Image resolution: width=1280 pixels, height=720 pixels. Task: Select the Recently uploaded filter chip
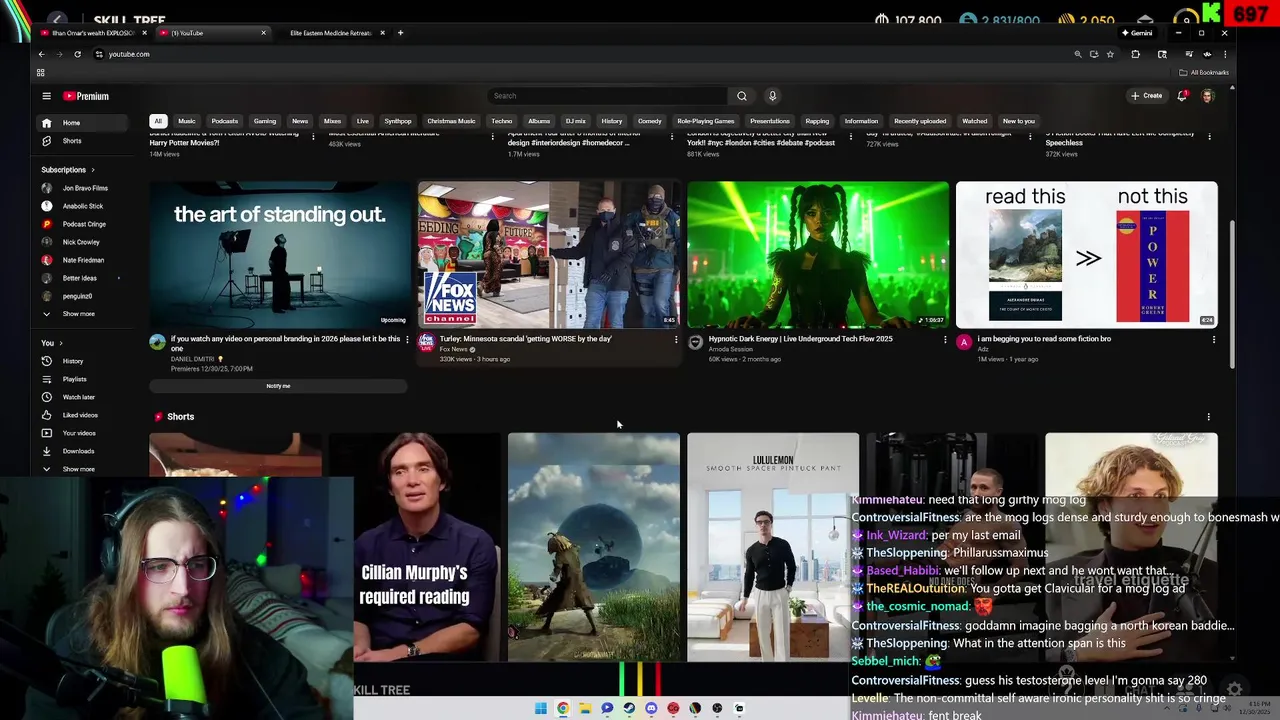[920, 121]
